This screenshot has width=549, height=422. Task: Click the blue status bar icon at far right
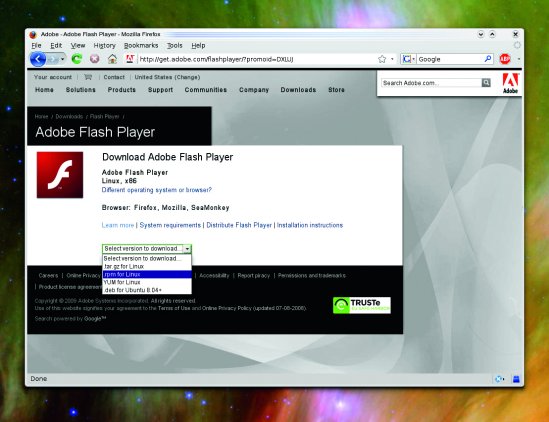pyautogui.click(x=516, y=379)
